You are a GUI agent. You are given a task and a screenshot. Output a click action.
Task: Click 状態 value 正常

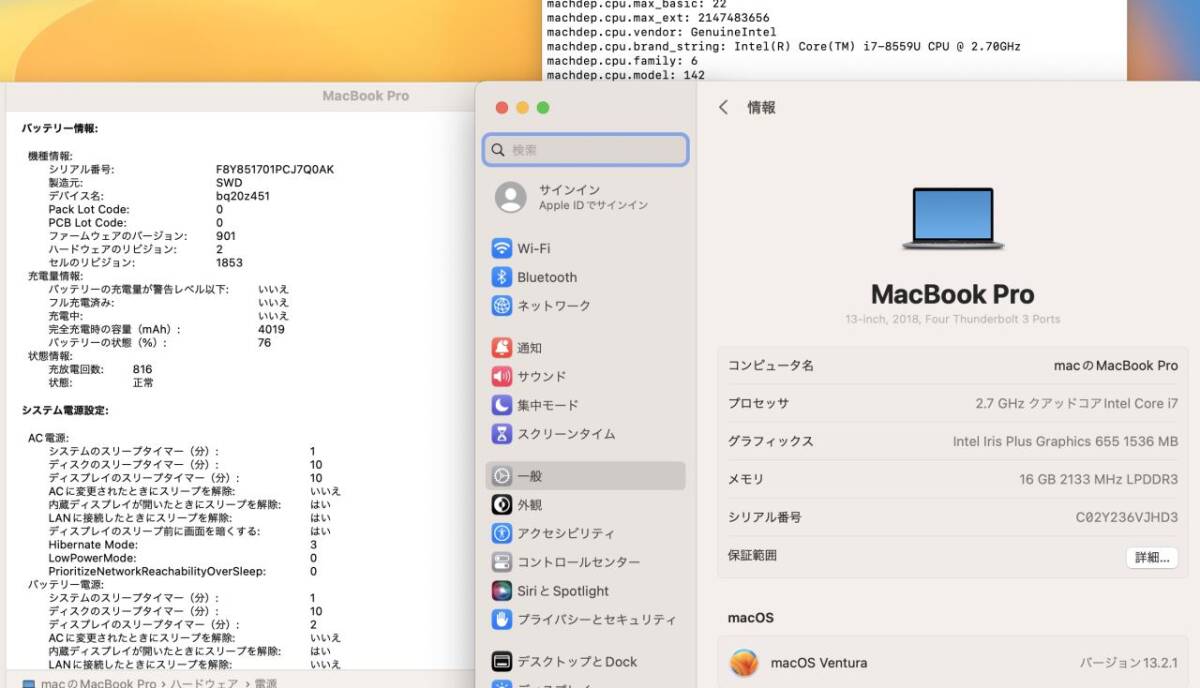(143, 382)
